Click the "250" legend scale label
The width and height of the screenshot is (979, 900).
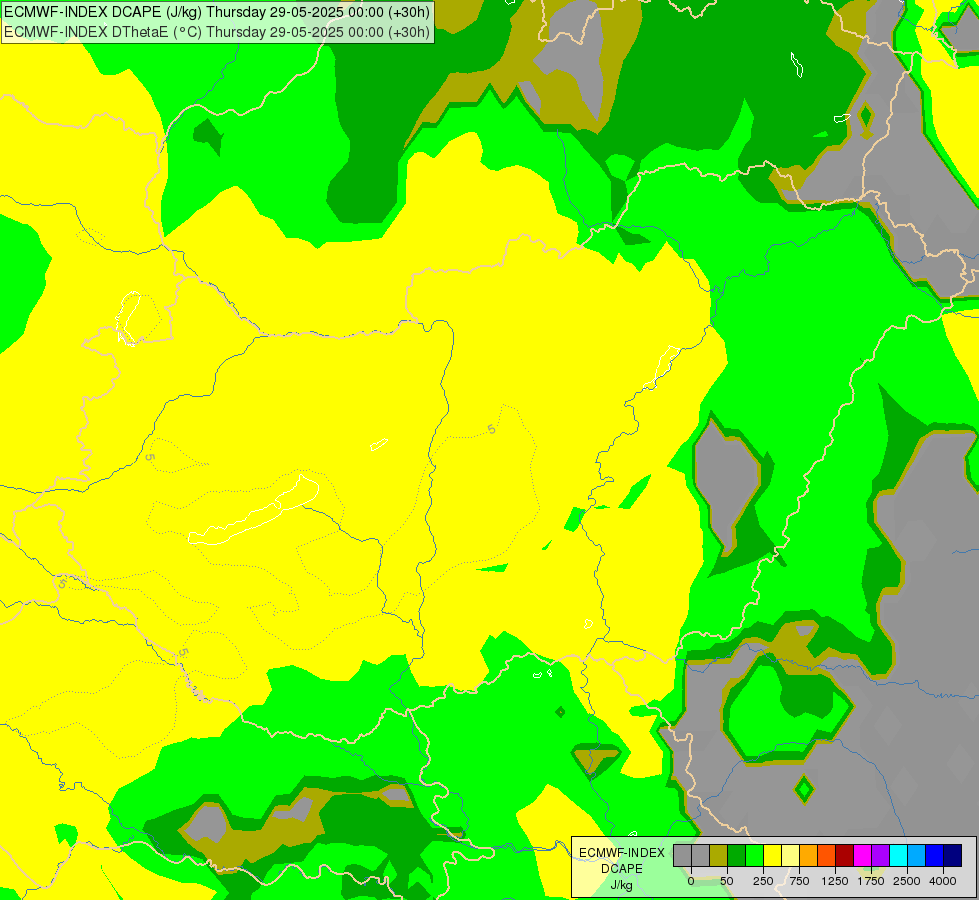pyautogui.click(x=763, y=881)
